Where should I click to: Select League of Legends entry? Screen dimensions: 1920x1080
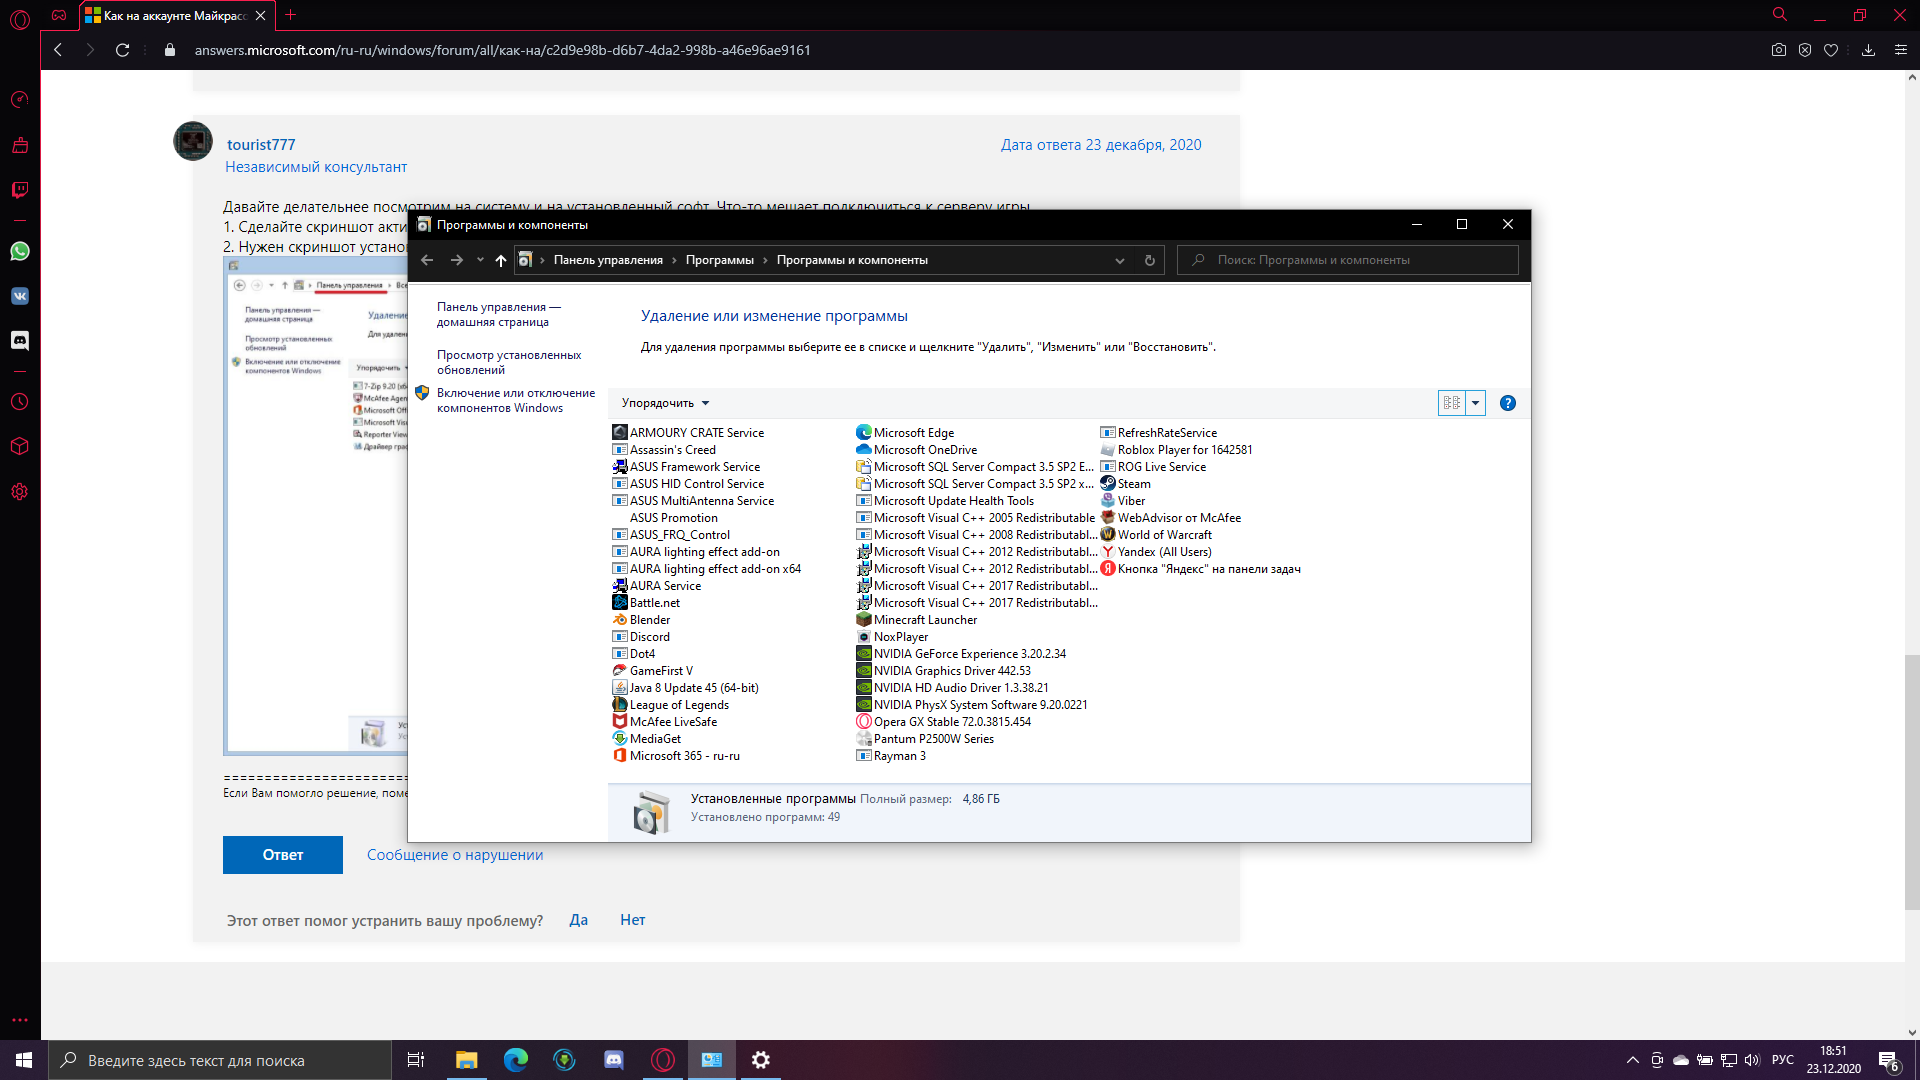click(x=670, y=705)
